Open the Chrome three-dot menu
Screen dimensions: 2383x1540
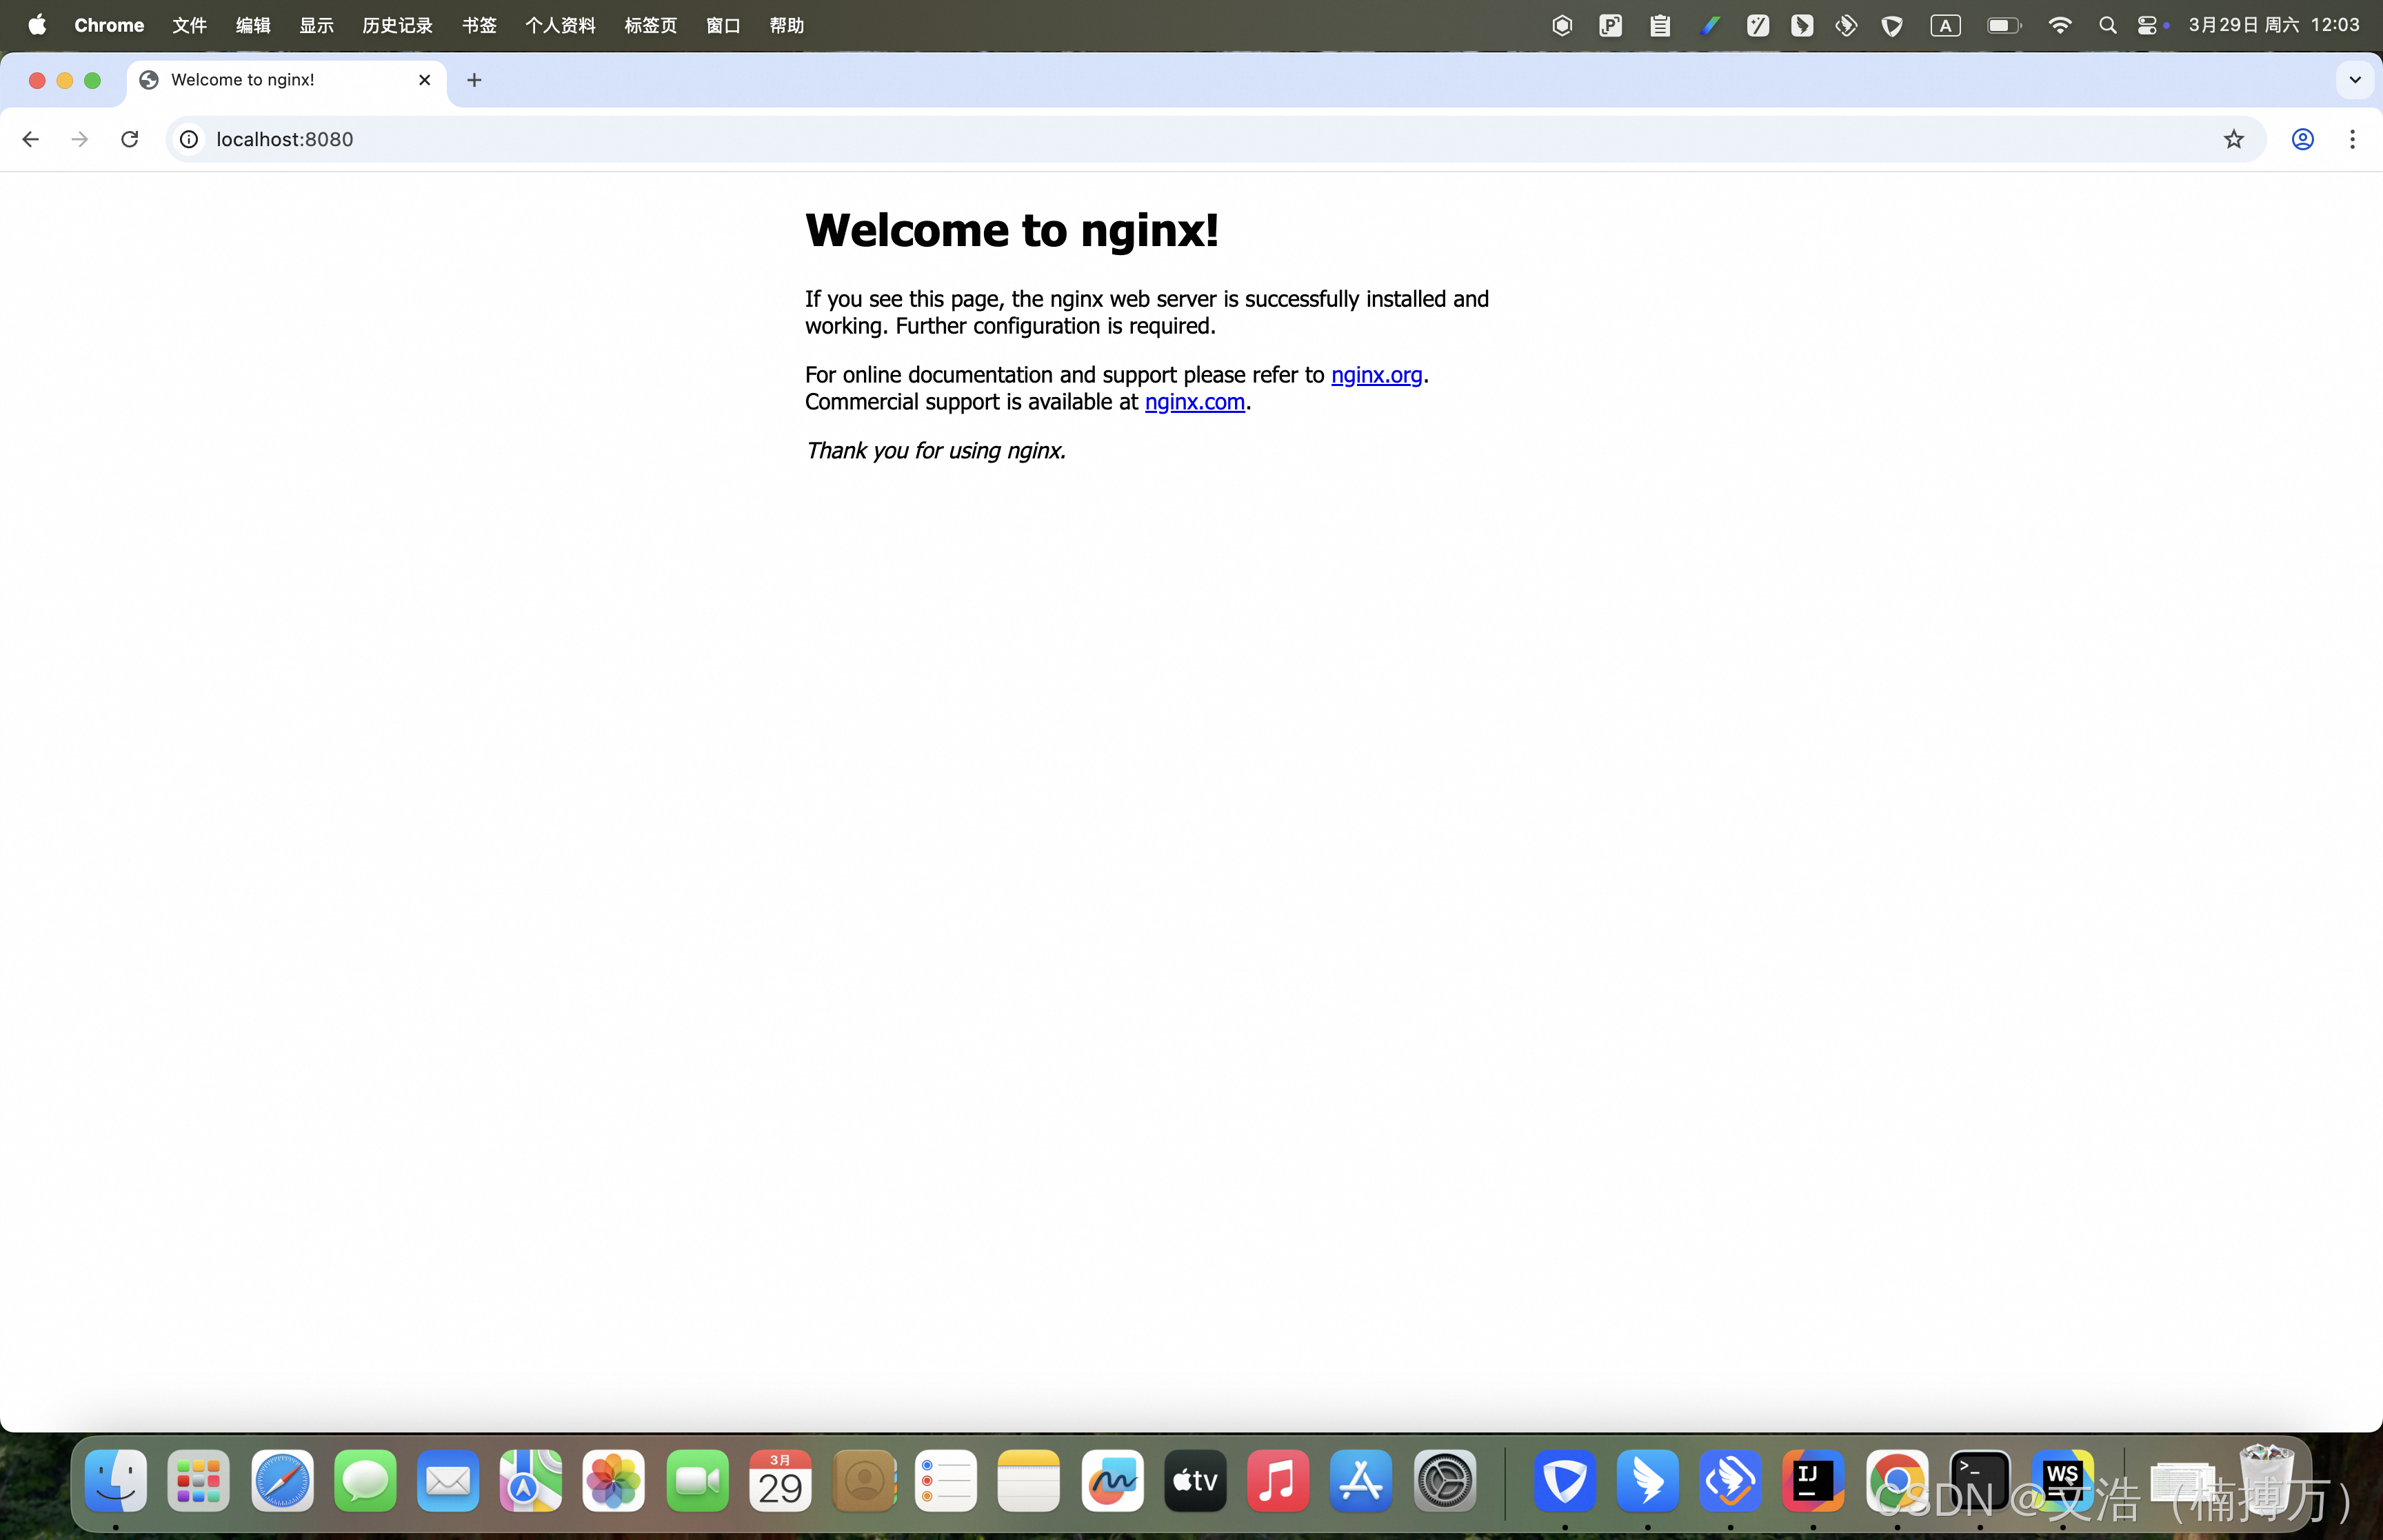[2352, 139]
